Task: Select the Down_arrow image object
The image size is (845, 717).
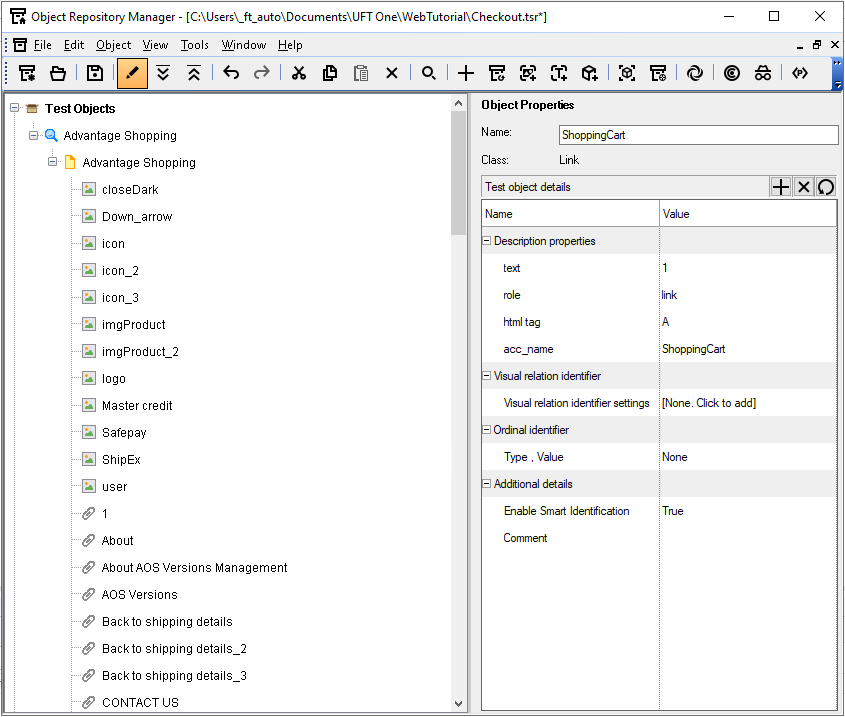Action: click(137, 216)
